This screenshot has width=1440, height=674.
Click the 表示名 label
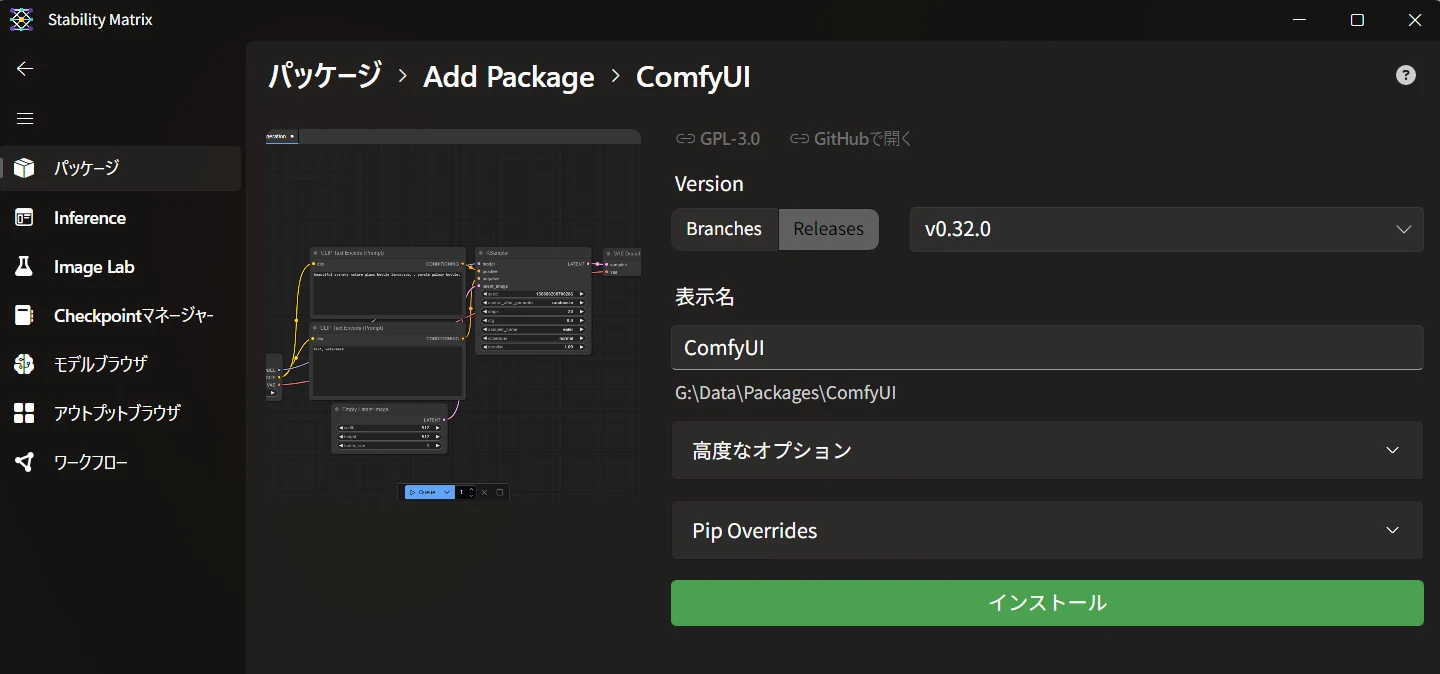(705, 297)
